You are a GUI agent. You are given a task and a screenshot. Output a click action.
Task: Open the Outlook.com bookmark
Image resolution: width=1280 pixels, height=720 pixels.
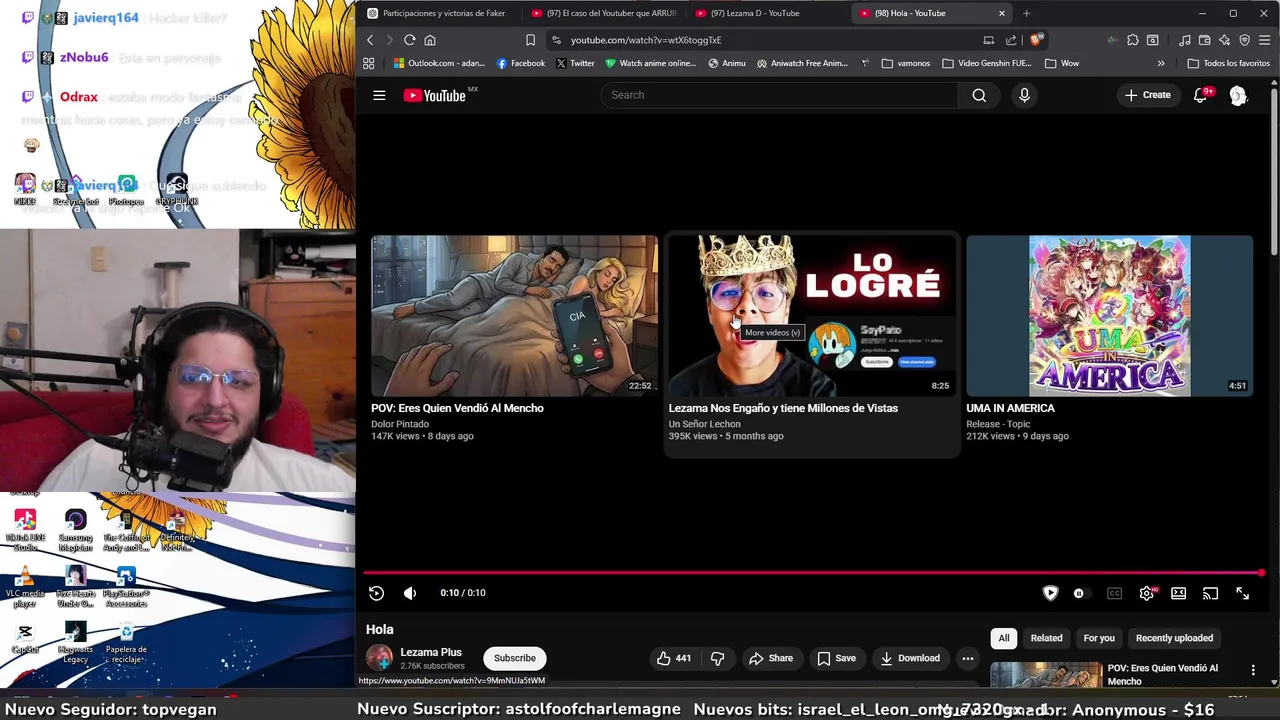pos(439,63)
